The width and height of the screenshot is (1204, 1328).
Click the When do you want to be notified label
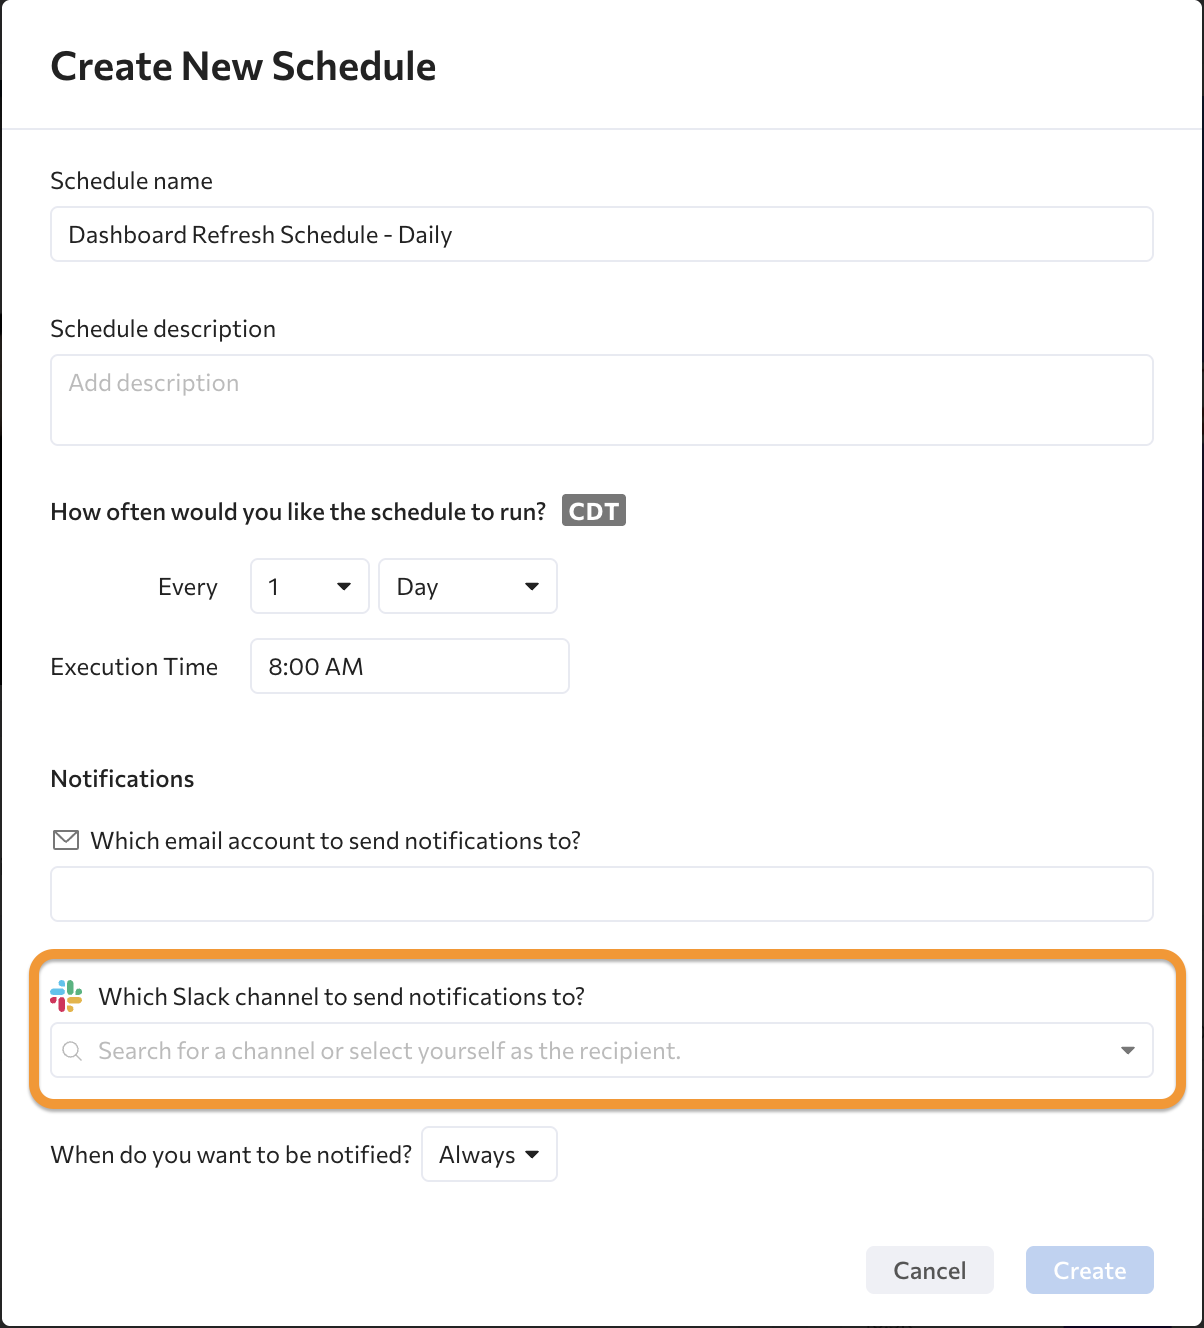click(231, 1155)
